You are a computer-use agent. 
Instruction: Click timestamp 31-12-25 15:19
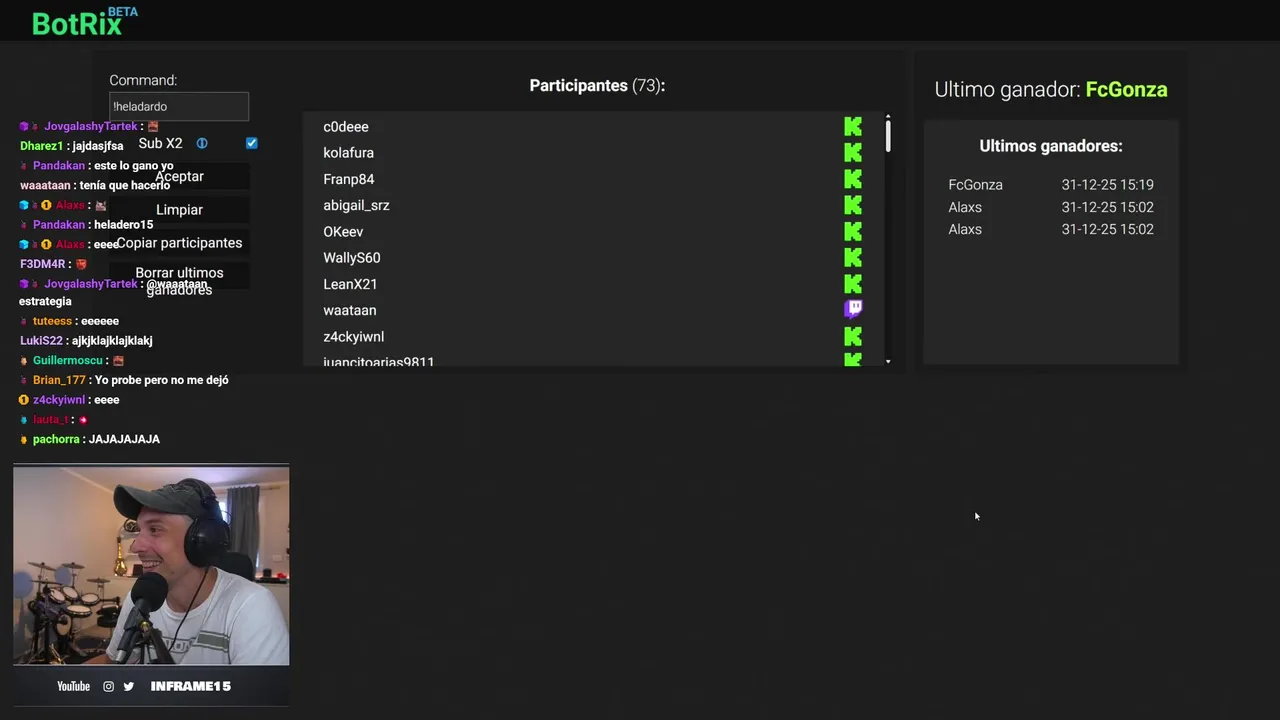coord(1107,185)
